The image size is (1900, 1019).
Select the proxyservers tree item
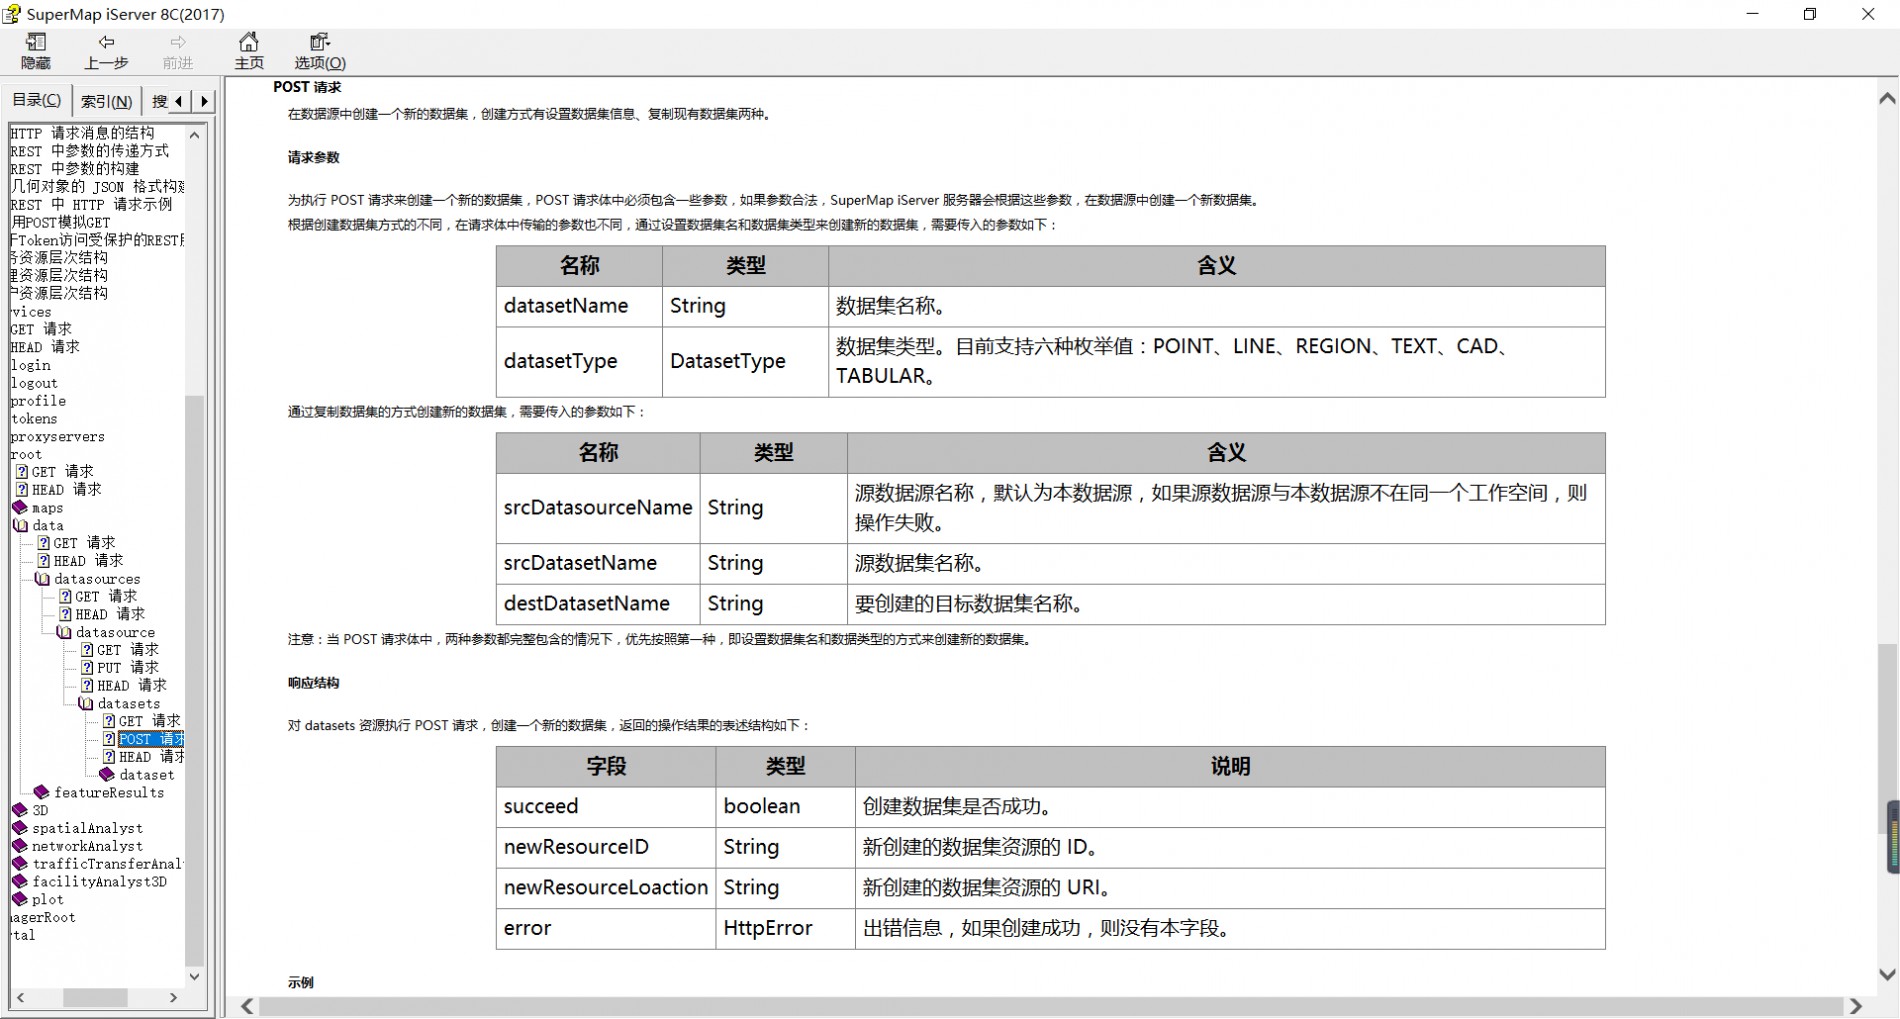57,437
